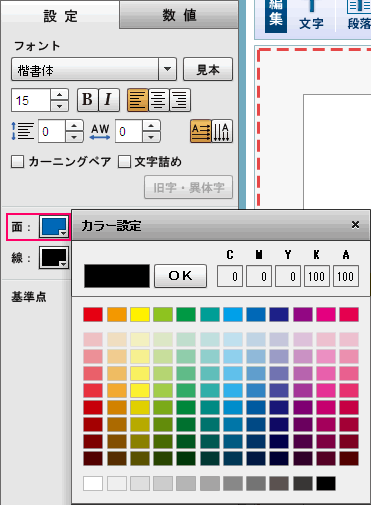Pick the palest pink swatch in first column
The width and height of the screenshot is (371, 505).
[93, 339]
